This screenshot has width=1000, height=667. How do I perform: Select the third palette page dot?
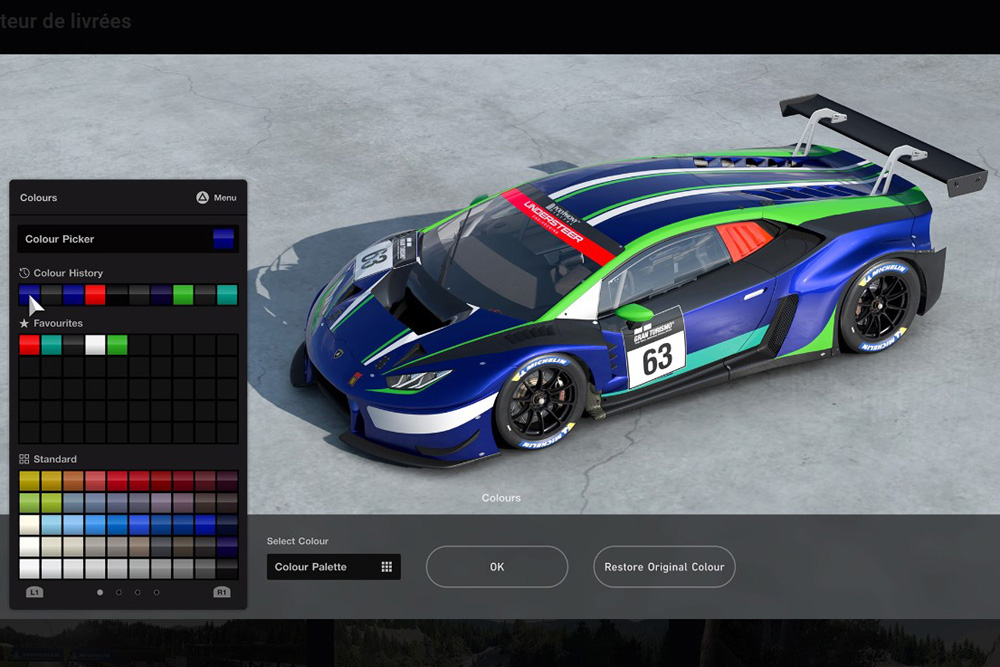point(138,592)
